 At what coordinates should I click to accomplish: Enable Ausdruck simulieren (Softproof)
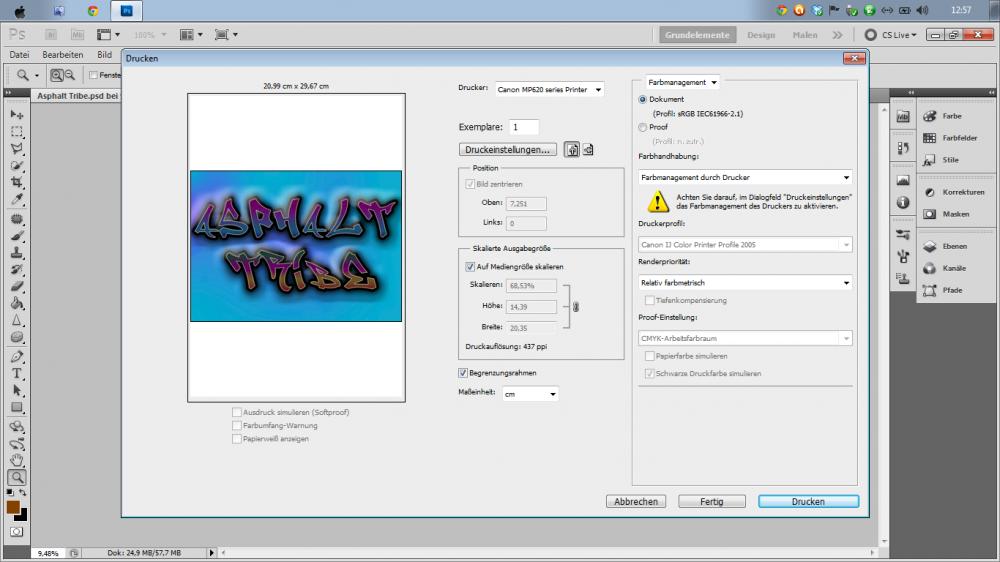tap(237, 412)
